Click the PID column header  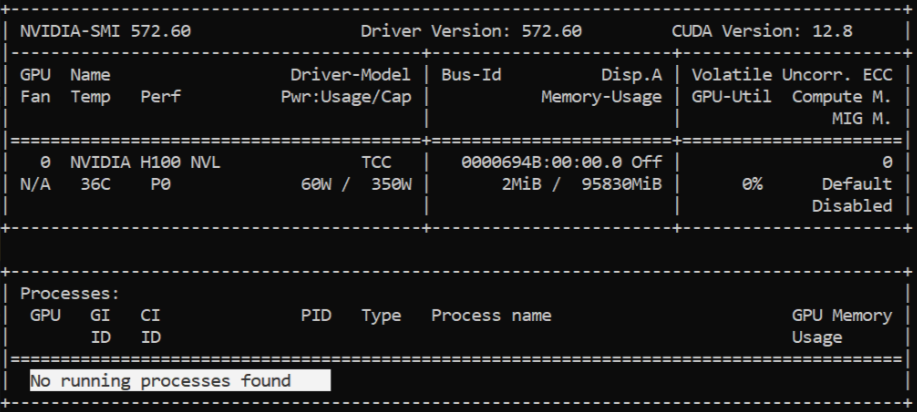pos(316,315)
